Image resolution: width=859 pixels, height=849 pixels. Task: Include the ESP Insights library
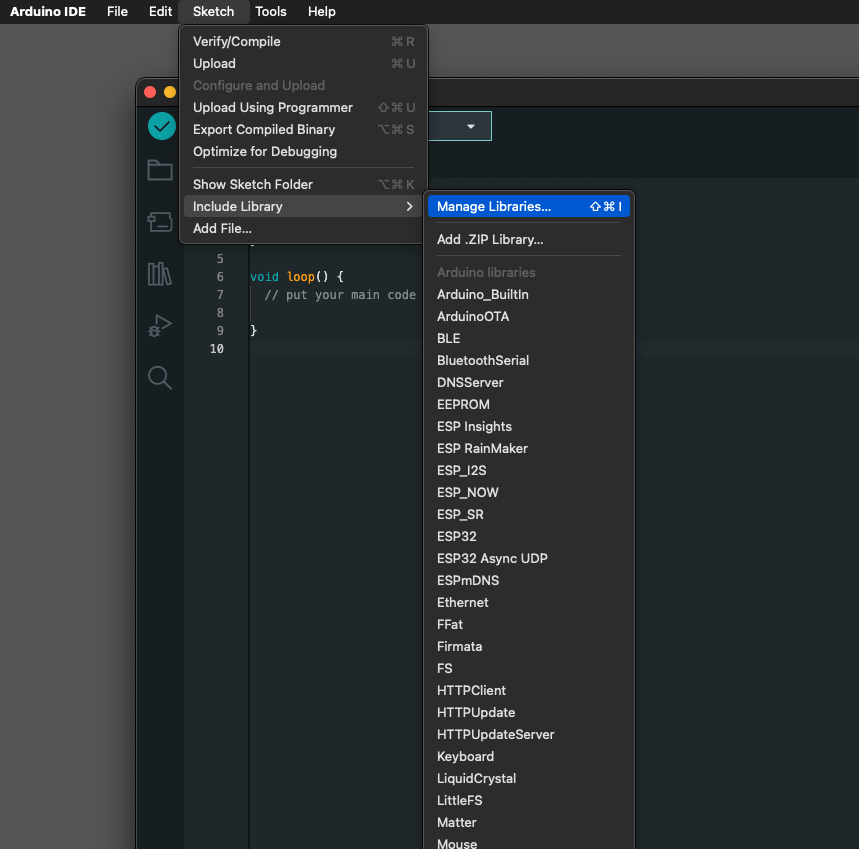529,426
